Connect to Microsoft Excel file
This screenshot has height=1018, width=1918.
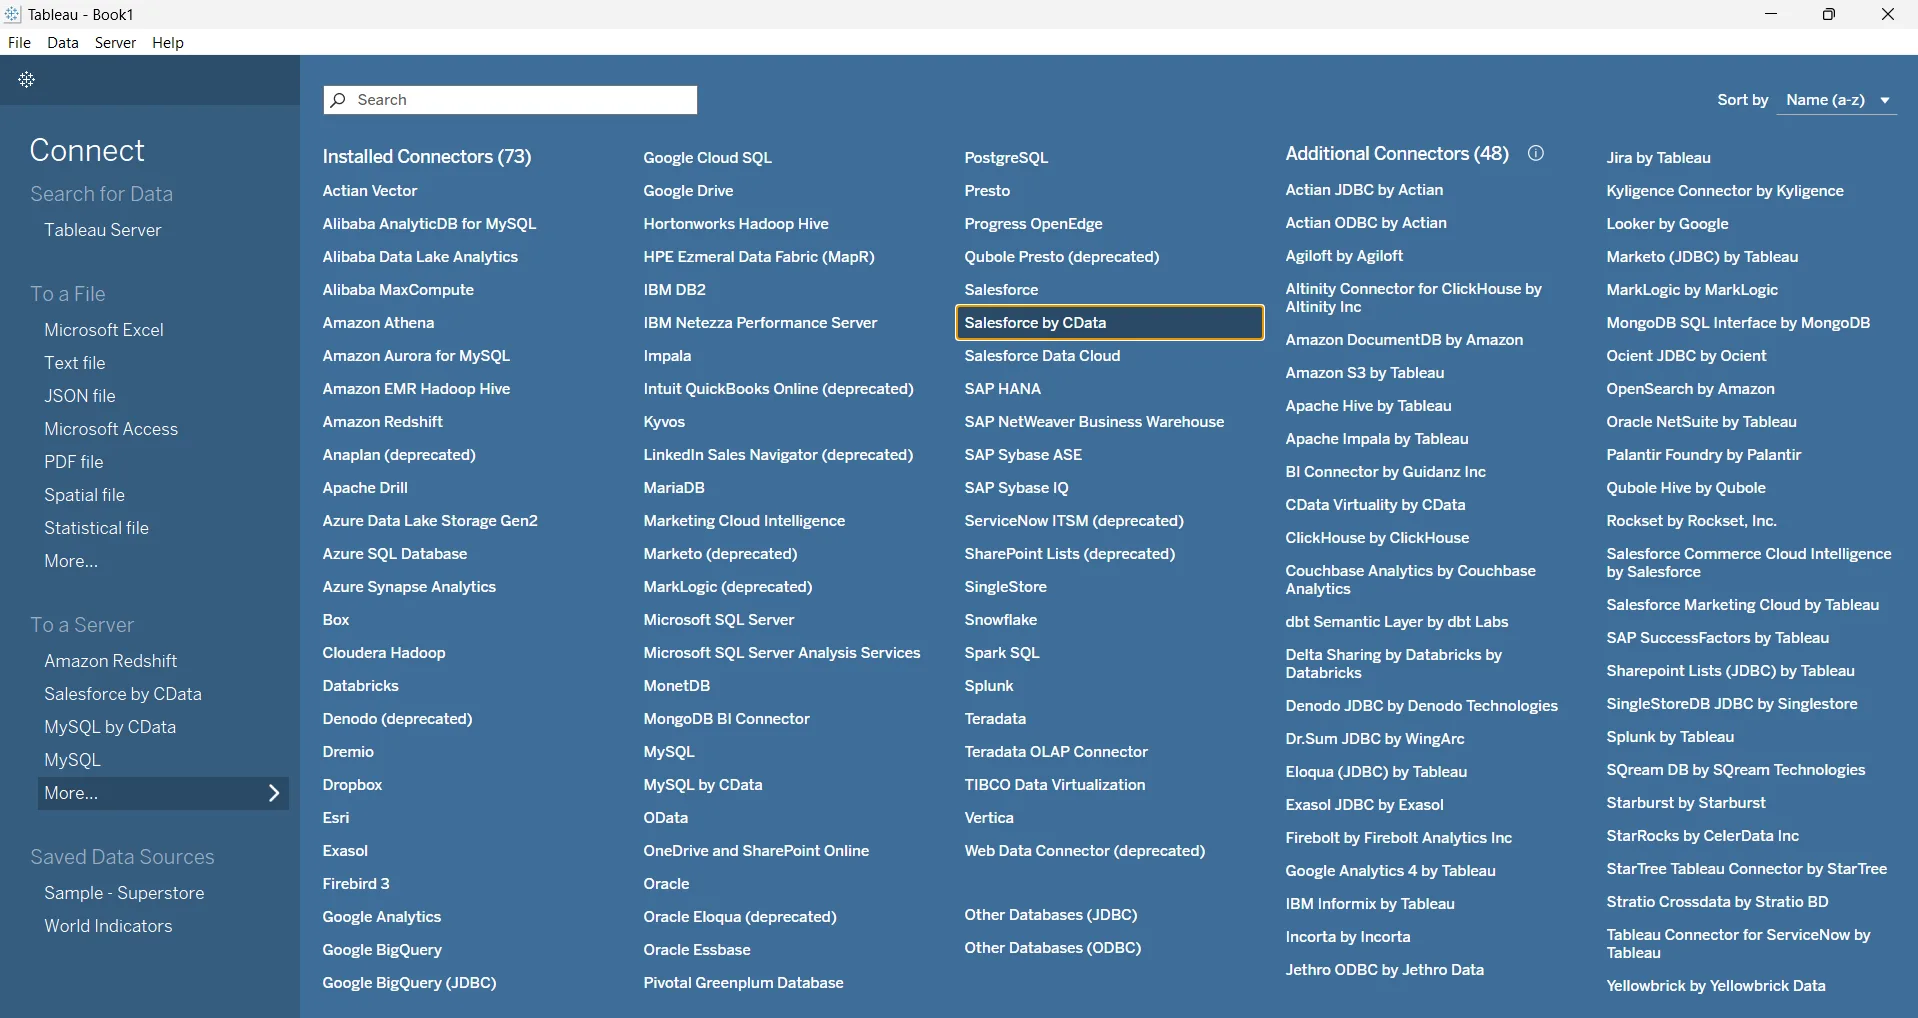(104, 330)
